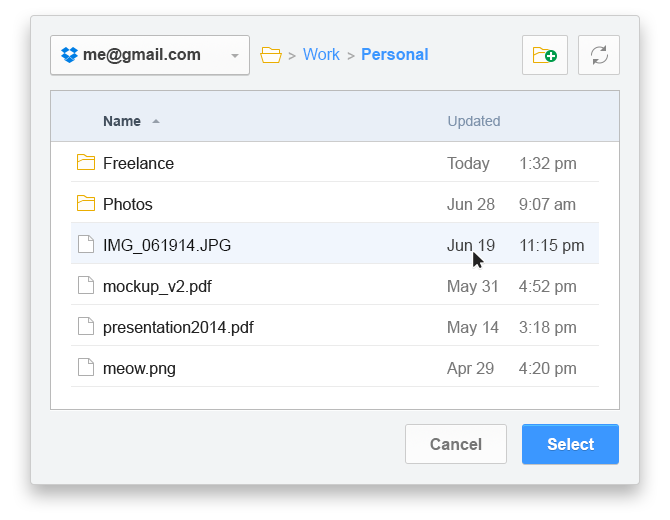Toggle the Name column sort arrow
Screen dimensions: 670x520
point(156,121)
